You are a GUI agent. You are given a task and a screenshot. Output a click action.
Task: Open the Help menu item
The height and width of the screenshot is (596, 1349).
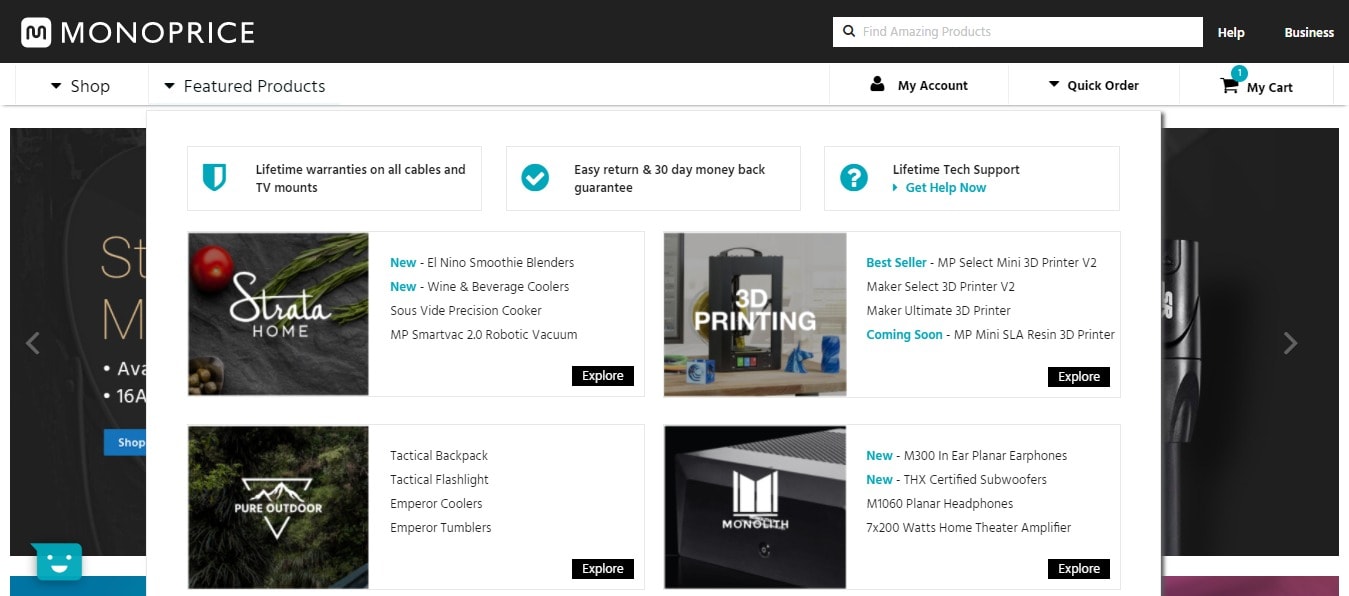pos(1231,32)
